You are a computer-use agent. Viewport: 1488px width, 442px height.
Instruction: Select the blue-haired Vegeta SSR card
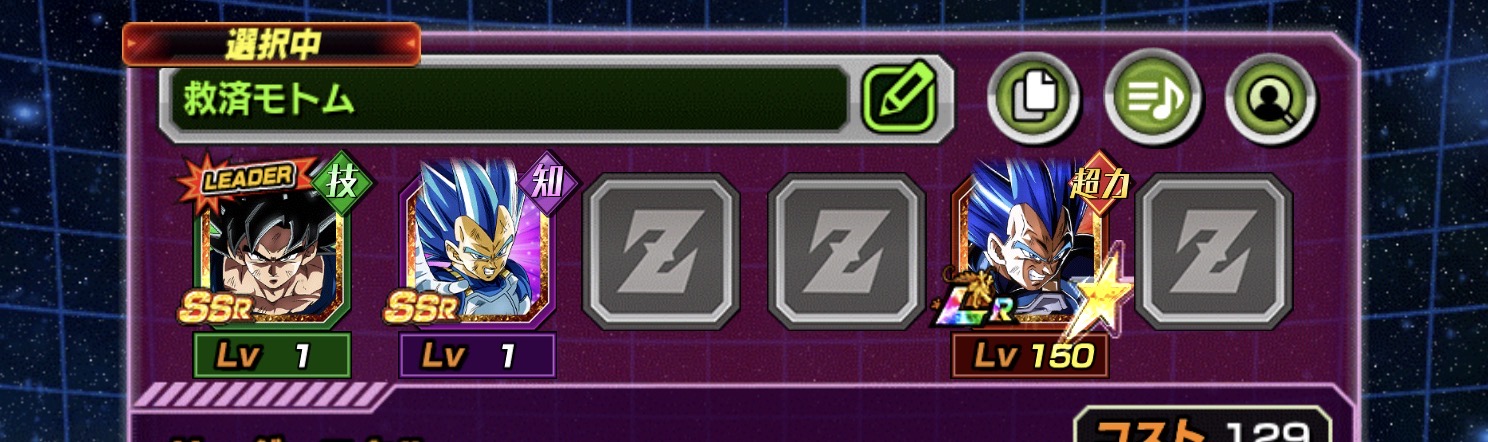click(475, 248)
